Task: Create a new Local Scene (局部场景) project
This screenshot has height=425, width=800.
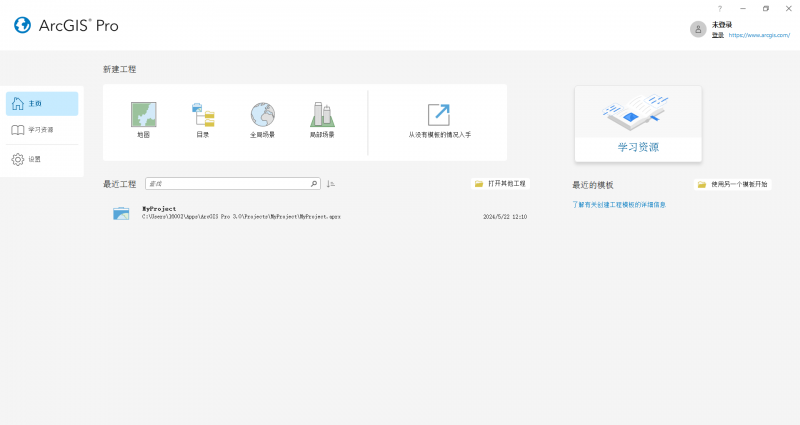Action: click(x=322, y=119)
